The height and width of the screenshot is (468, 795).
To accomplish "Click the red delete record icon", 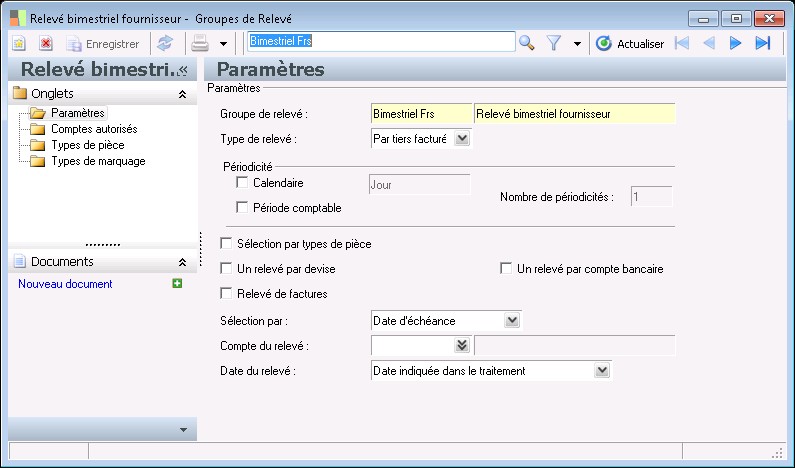I will click(46, 44).
